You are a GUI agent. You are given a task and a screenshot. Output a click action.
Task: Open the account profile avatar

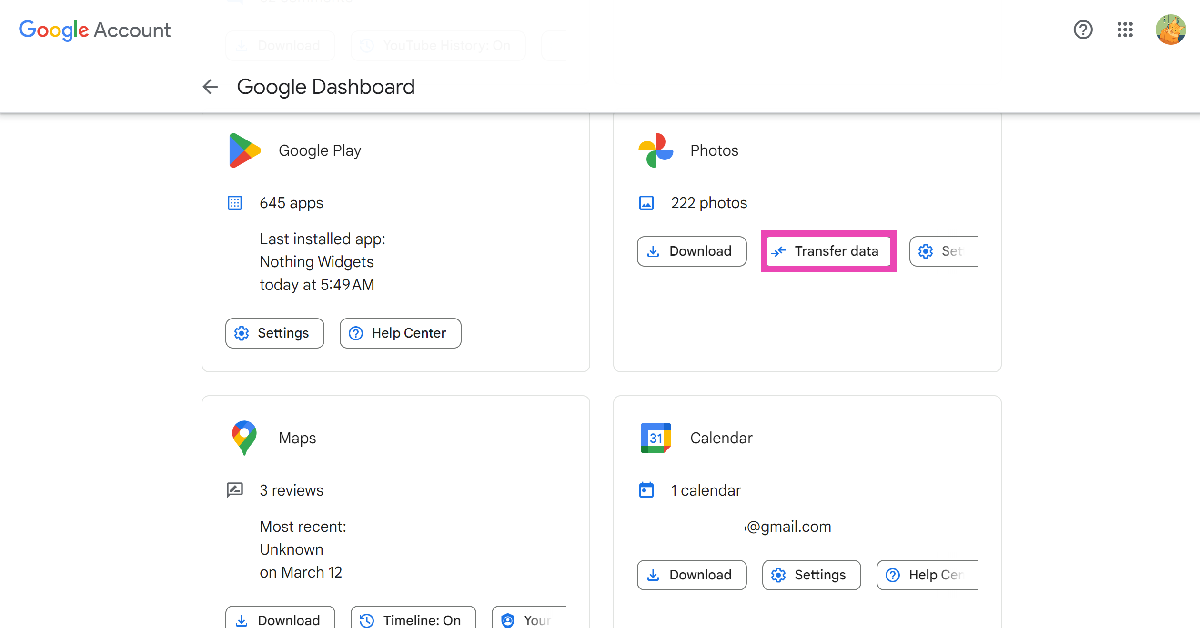[x=1170, y=30]
